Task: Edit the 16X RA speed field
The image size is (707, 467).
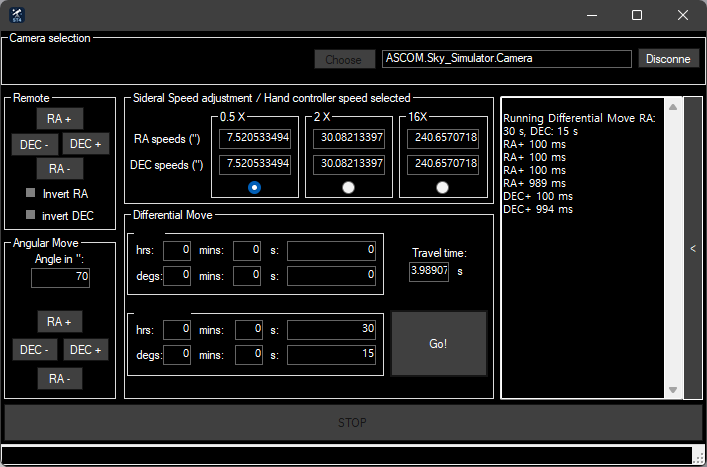Action: tap(443, 138)
